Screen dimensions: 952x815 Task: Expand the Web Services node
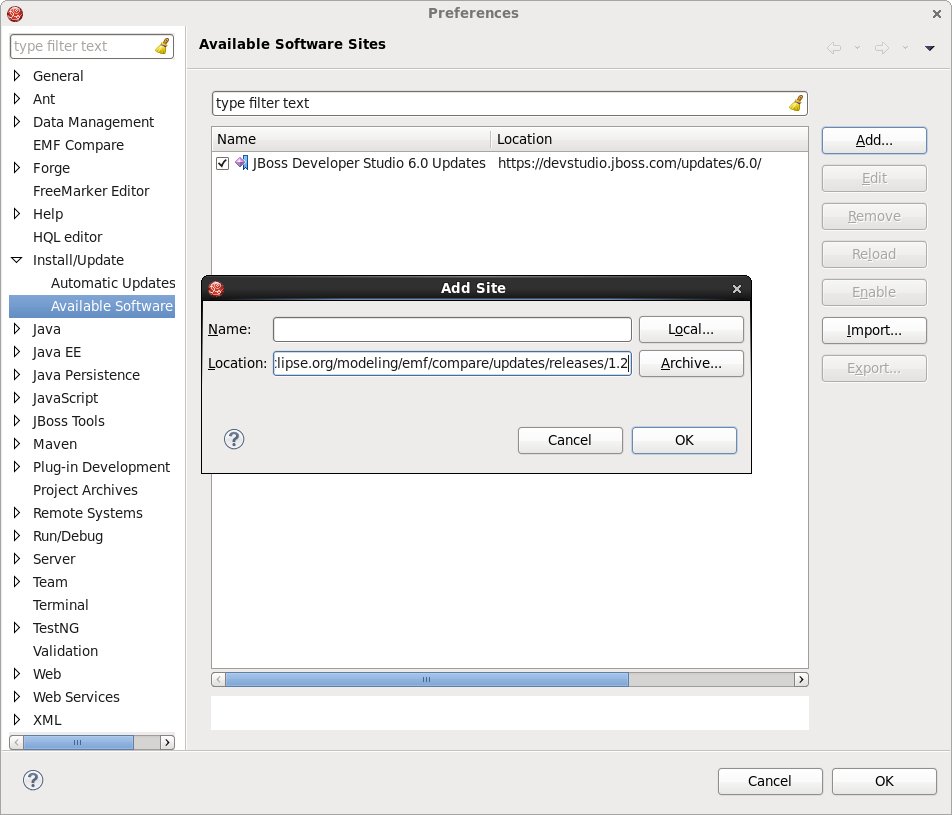tap(17, 697)
